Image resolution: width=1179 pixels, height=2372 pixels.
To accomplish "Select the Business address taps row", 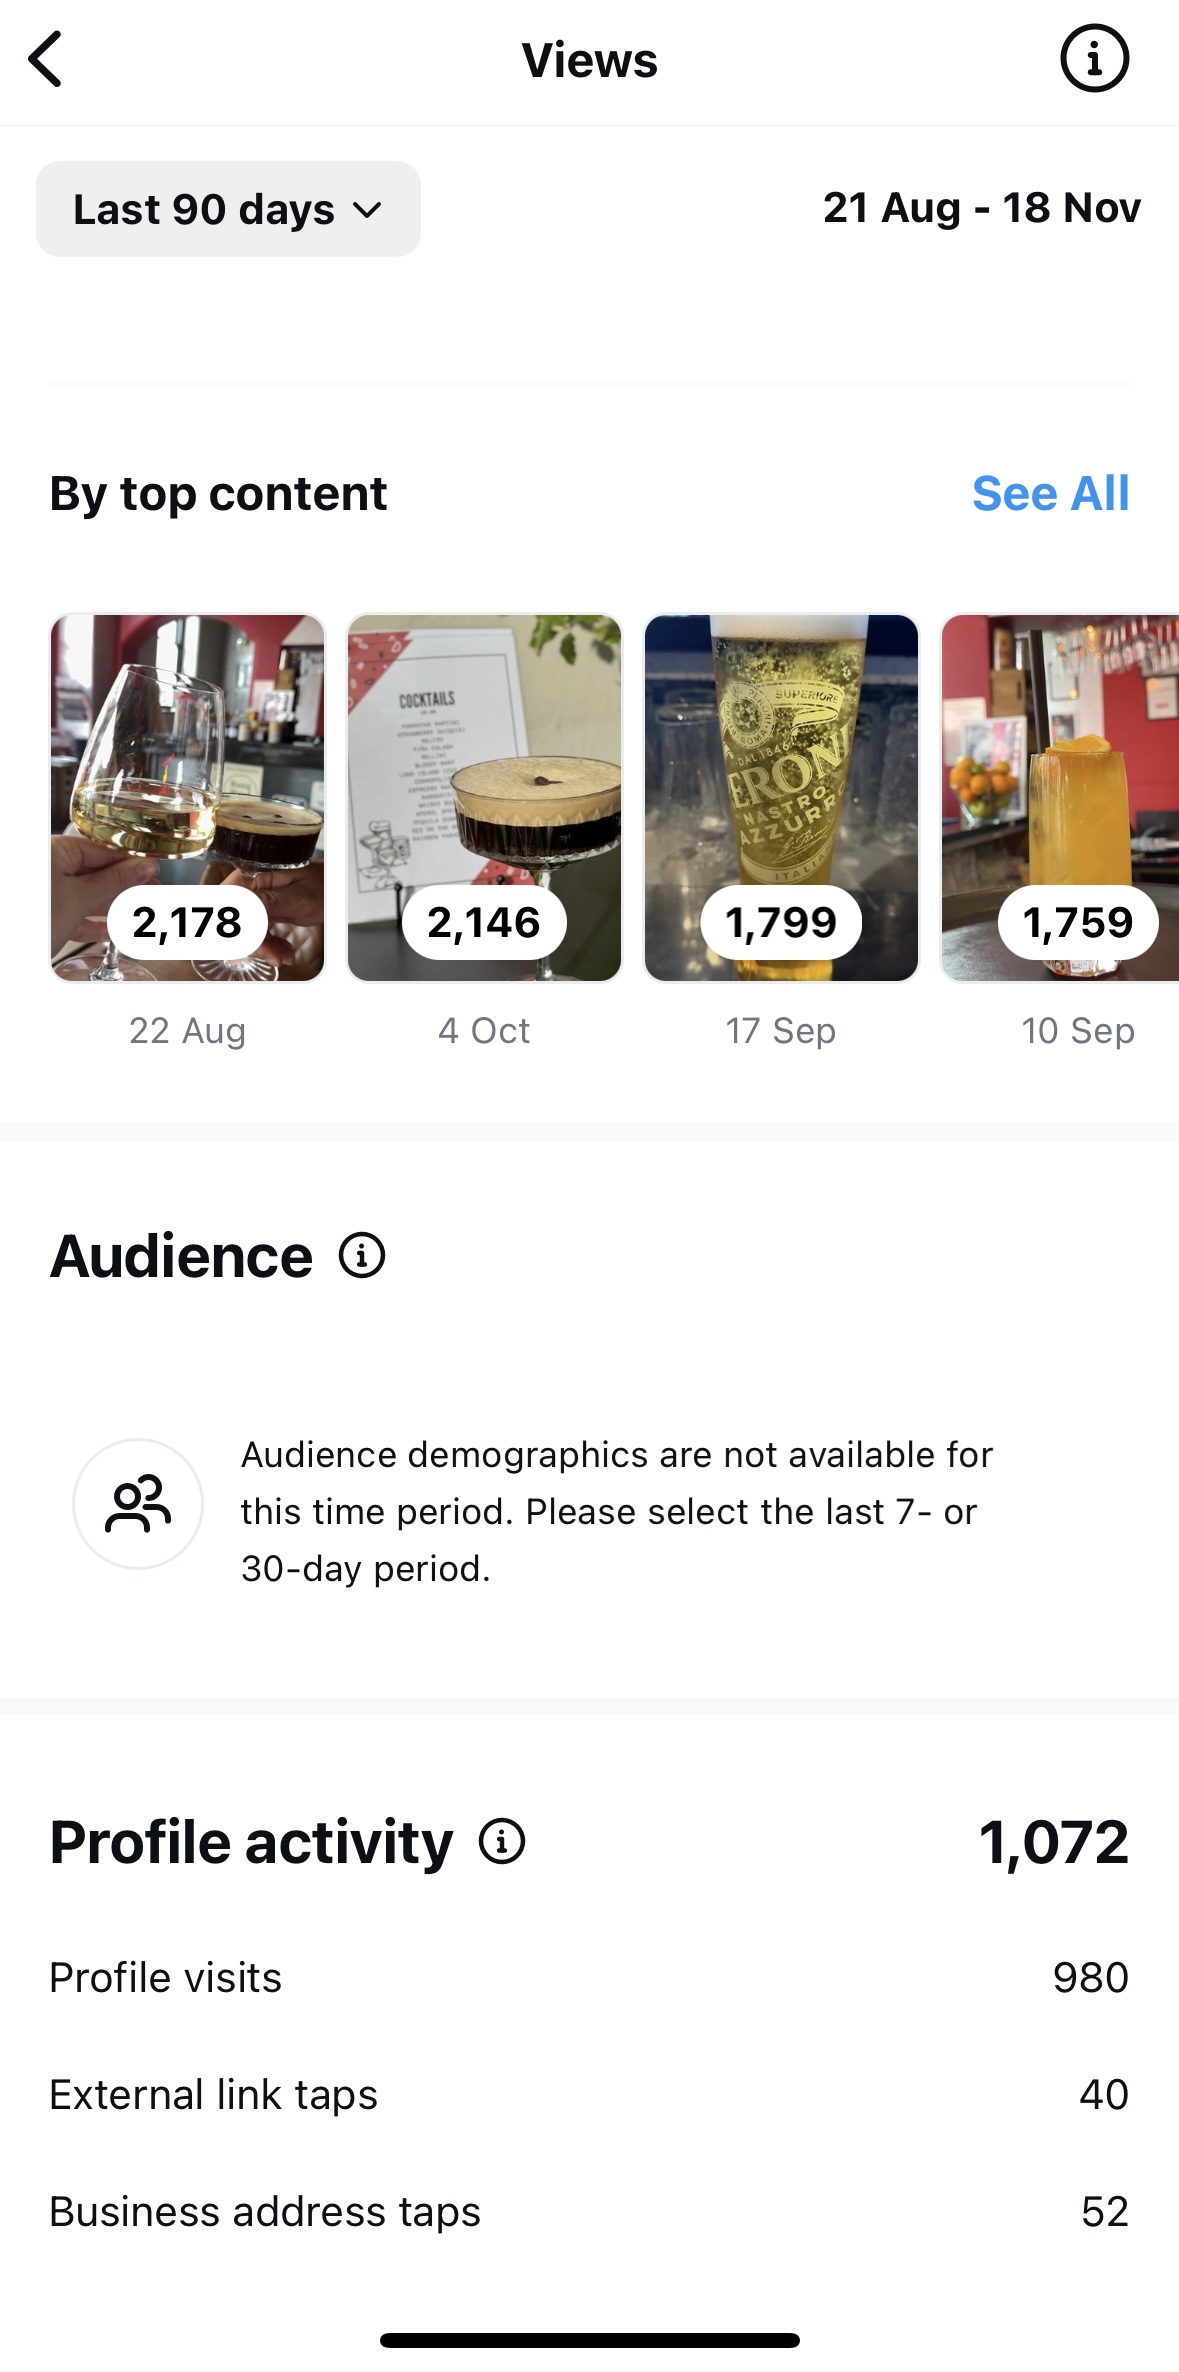I will coord(589,2212).
